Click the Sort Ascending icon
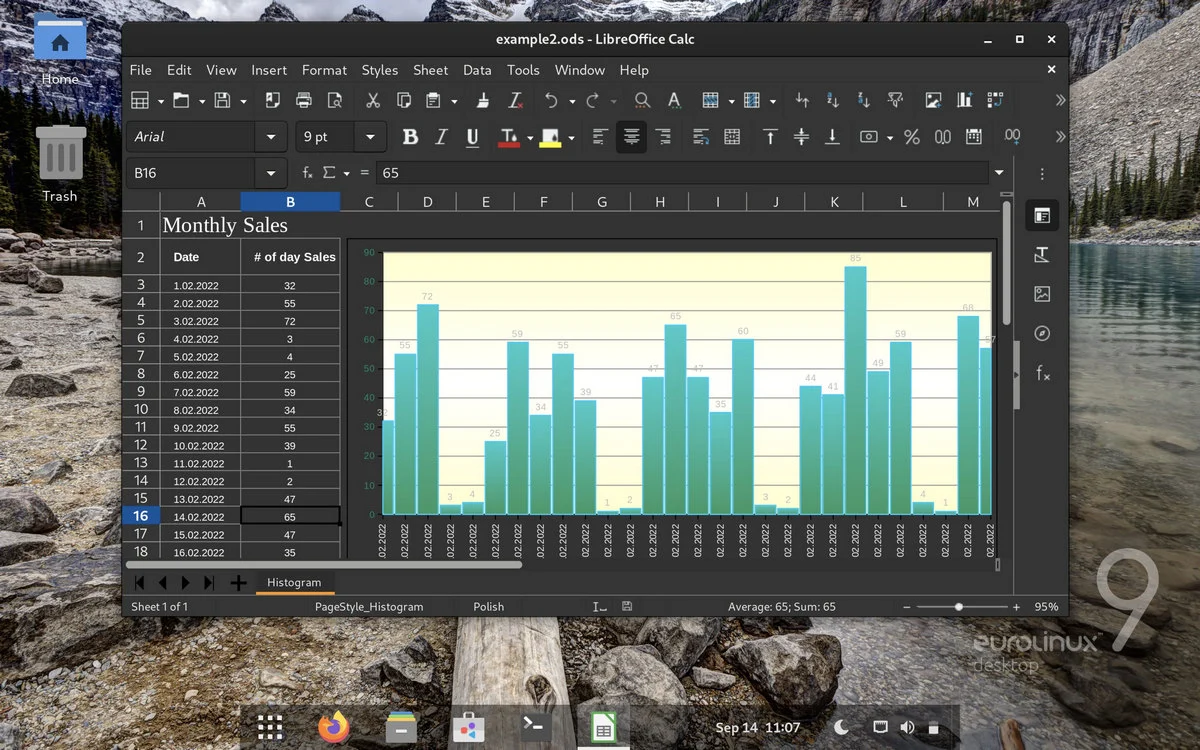Viewport: 1200px width, 750px height. pos(832,100)
